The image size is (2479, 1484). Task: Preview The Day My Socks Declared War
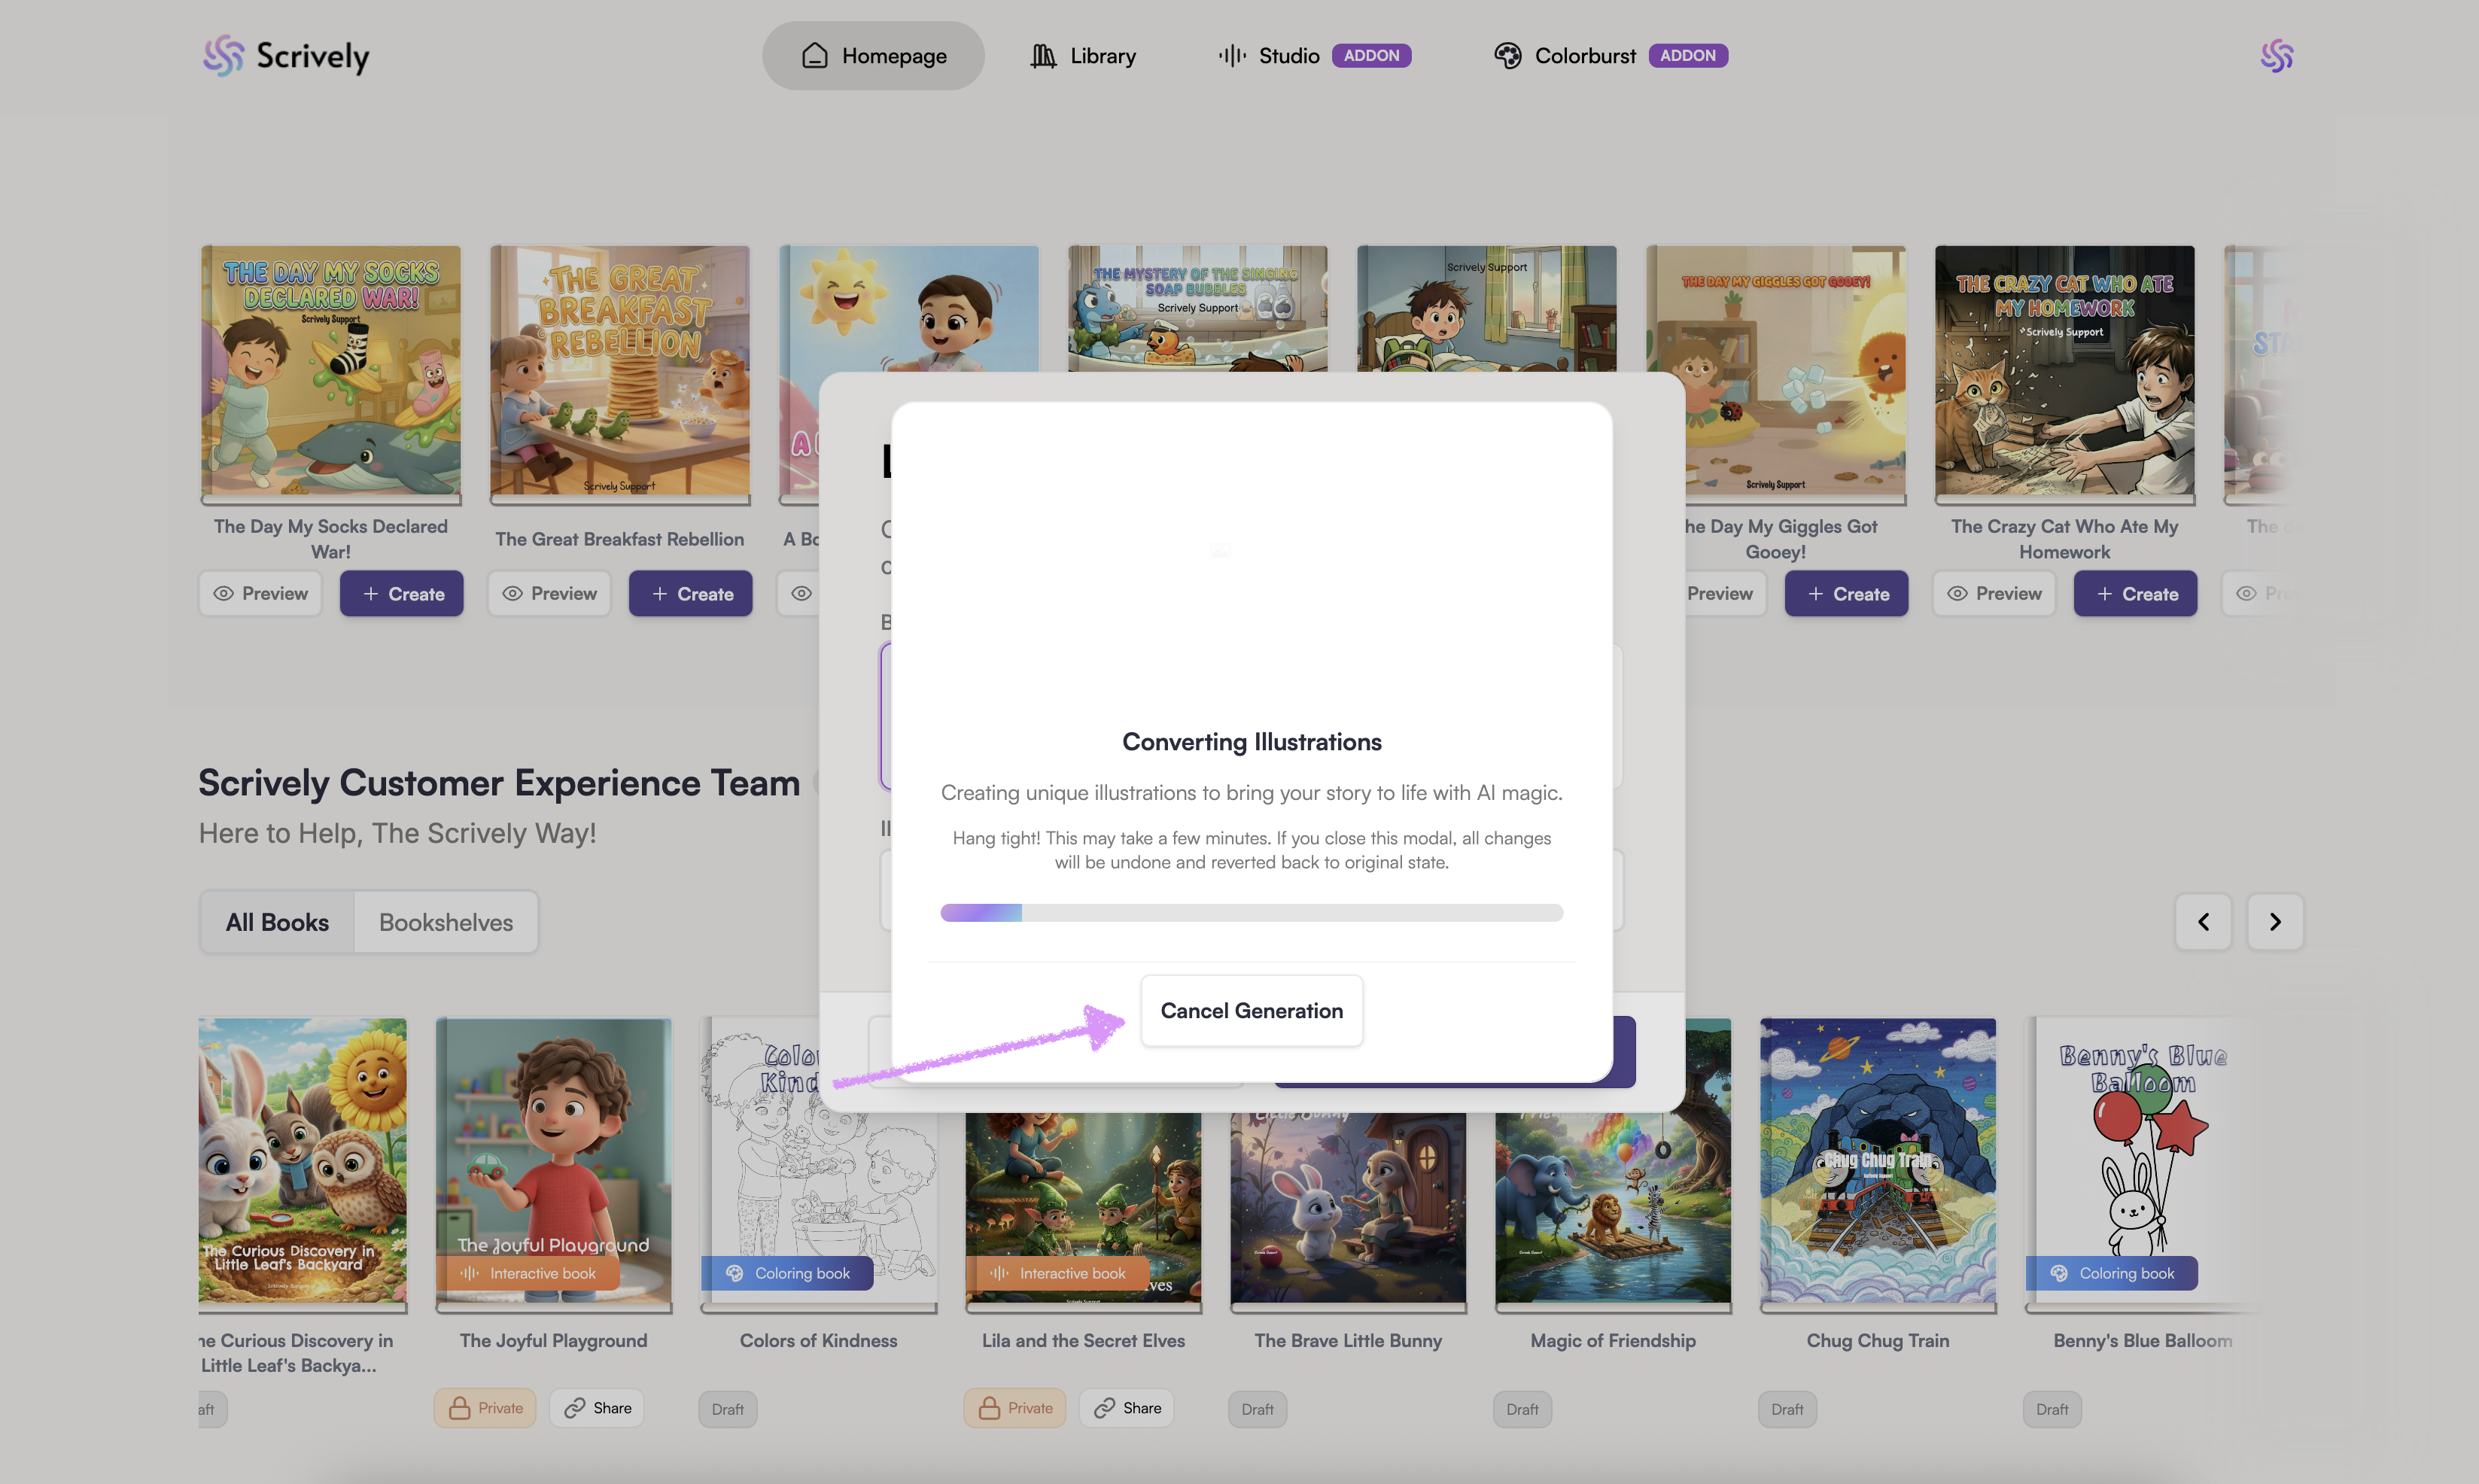[x=260, y=594]
